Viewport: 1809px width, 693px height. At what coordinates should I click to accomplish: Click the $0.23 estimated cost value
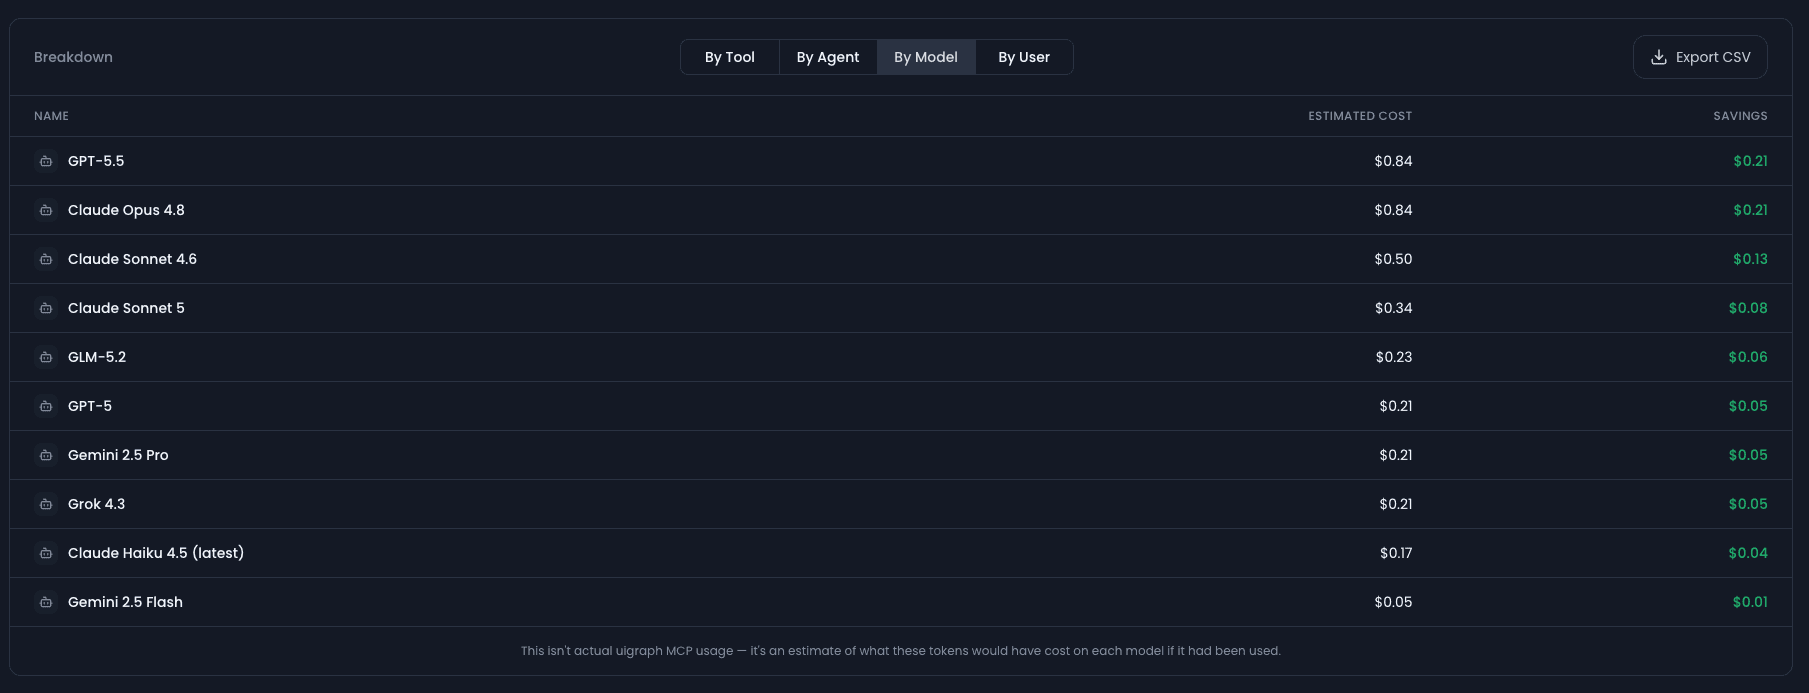(1394, 357)
